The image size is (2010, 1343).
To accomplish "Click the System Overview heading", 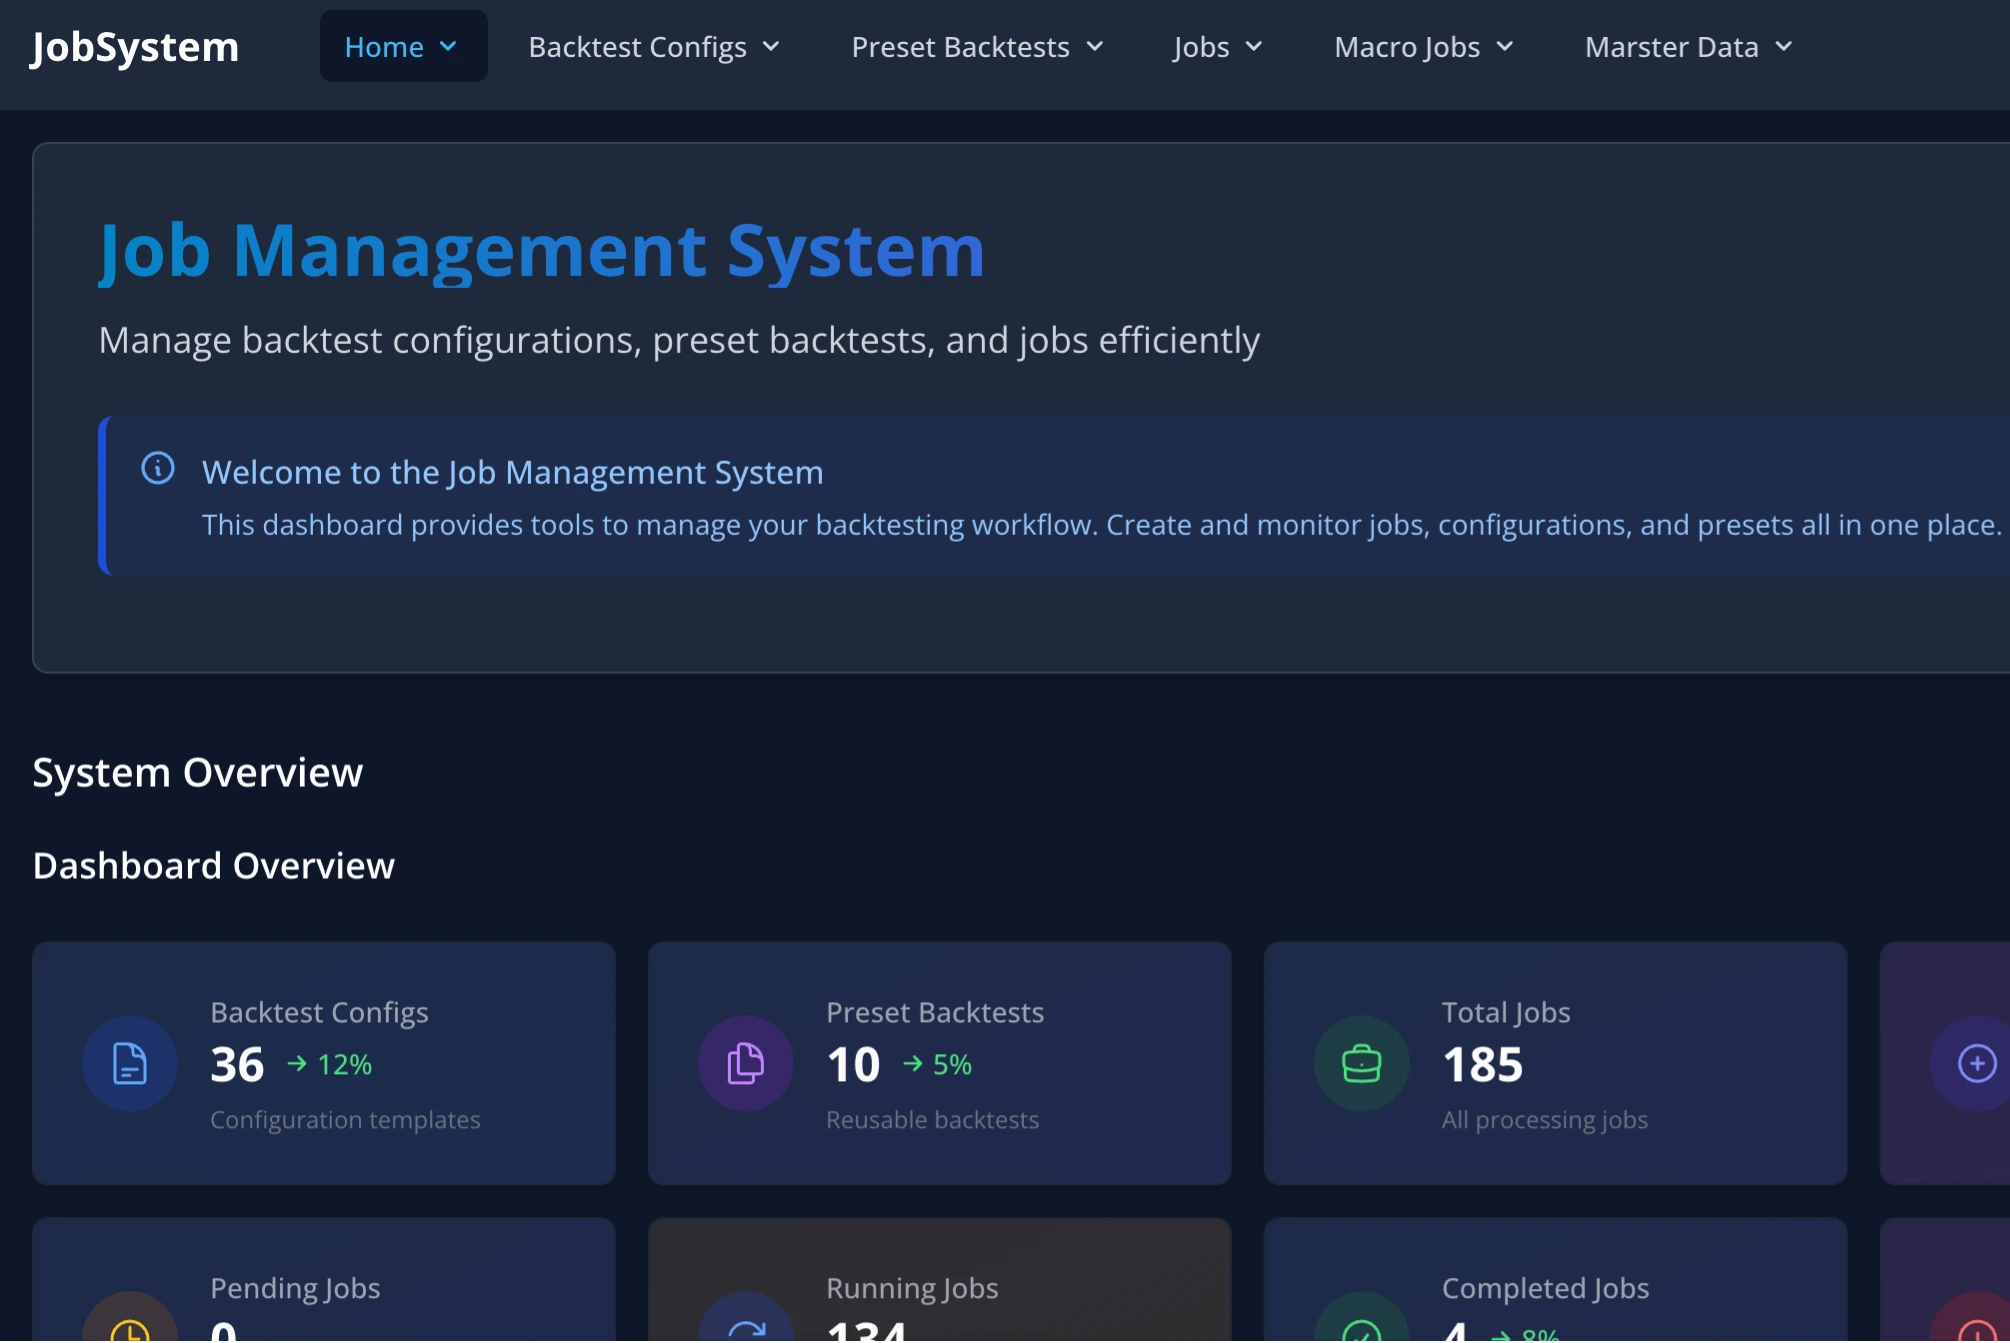I will coord(198,773).
